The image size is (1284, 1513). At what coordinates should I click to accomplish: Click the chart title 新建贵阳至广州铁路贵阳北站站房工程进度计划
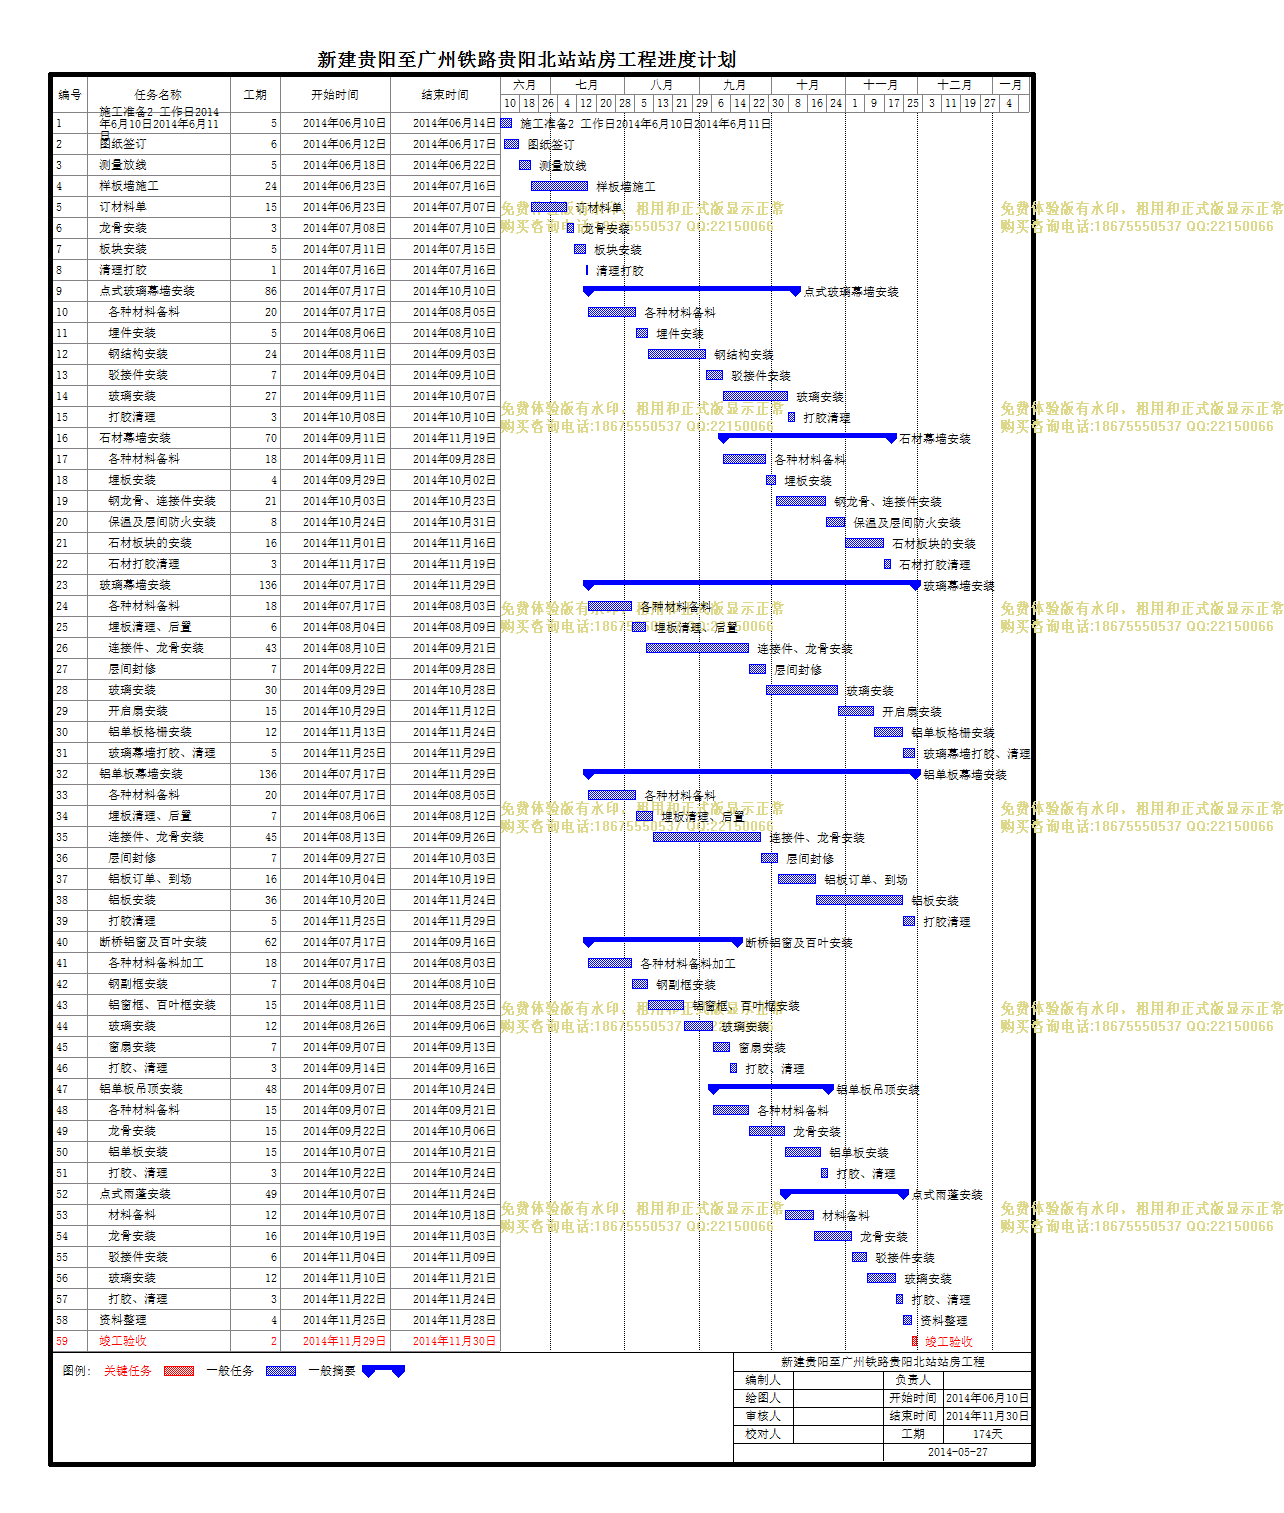pos(527,60)
